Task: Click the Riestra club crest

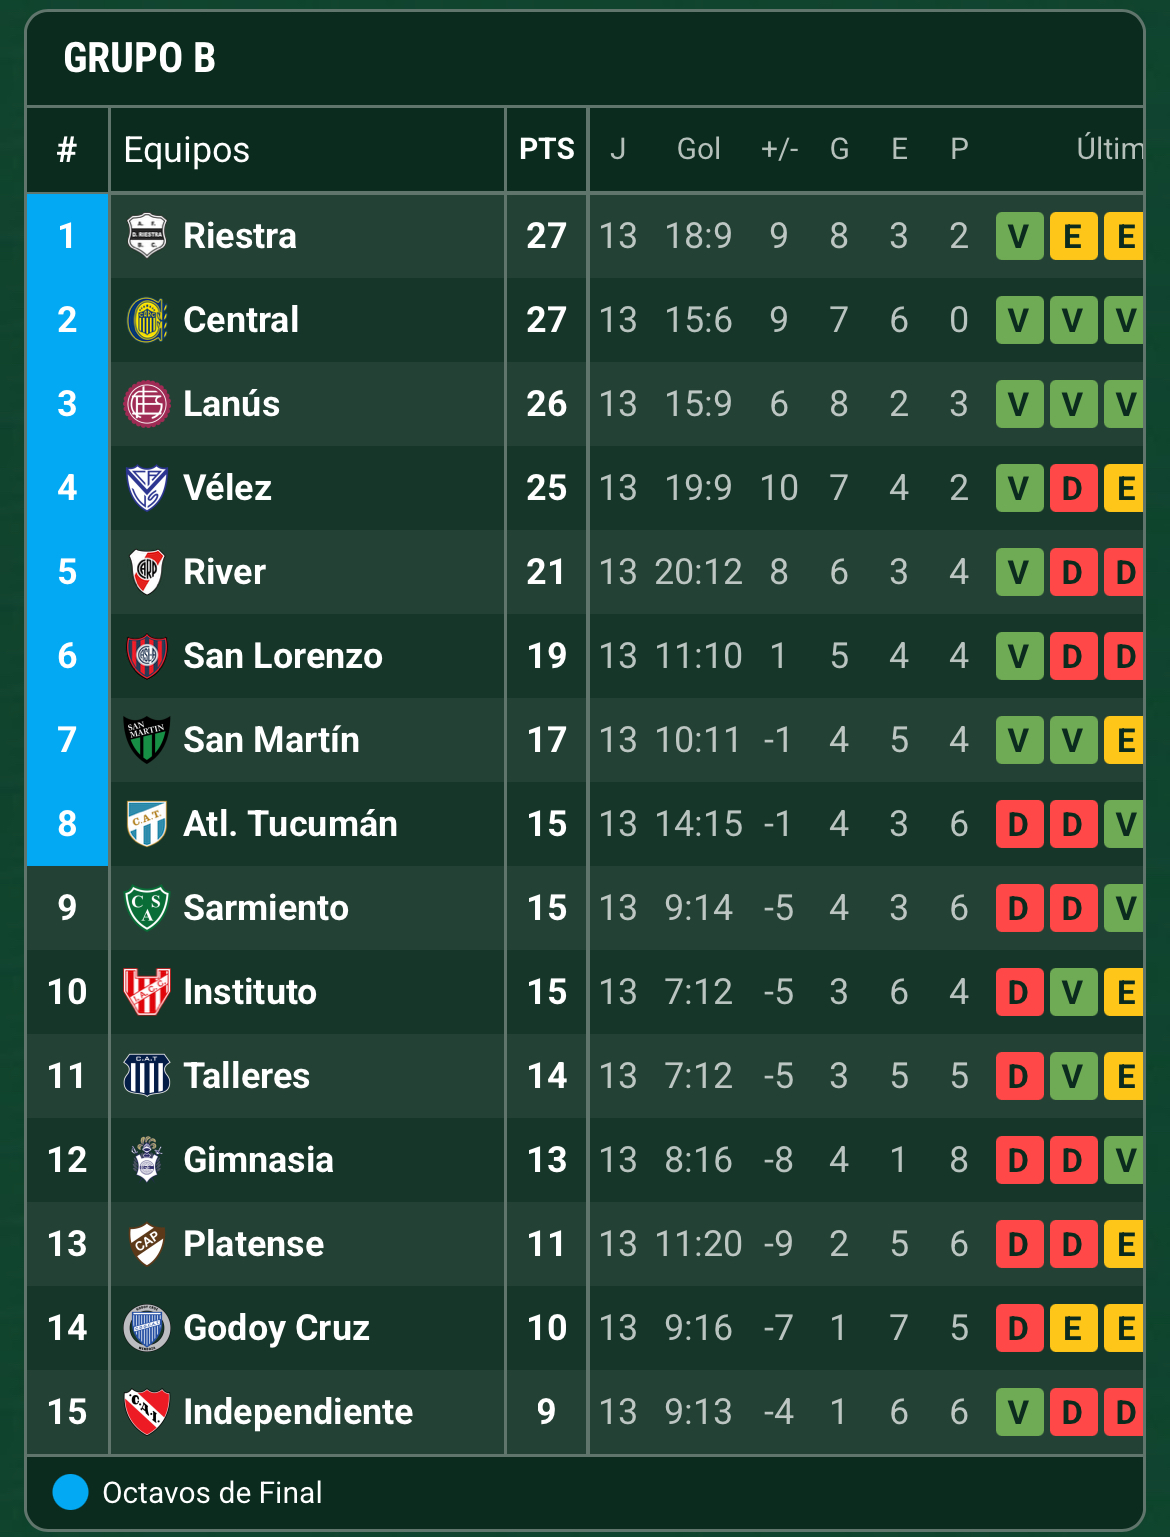Action: 147,236
